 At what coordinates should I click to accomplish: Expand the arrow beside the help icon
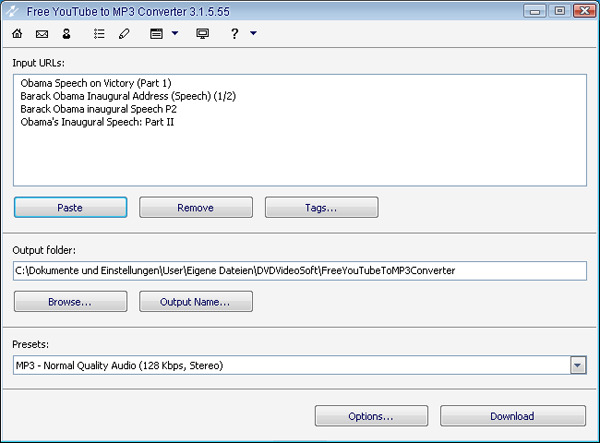pyautogui.click(x=253, y=34)
